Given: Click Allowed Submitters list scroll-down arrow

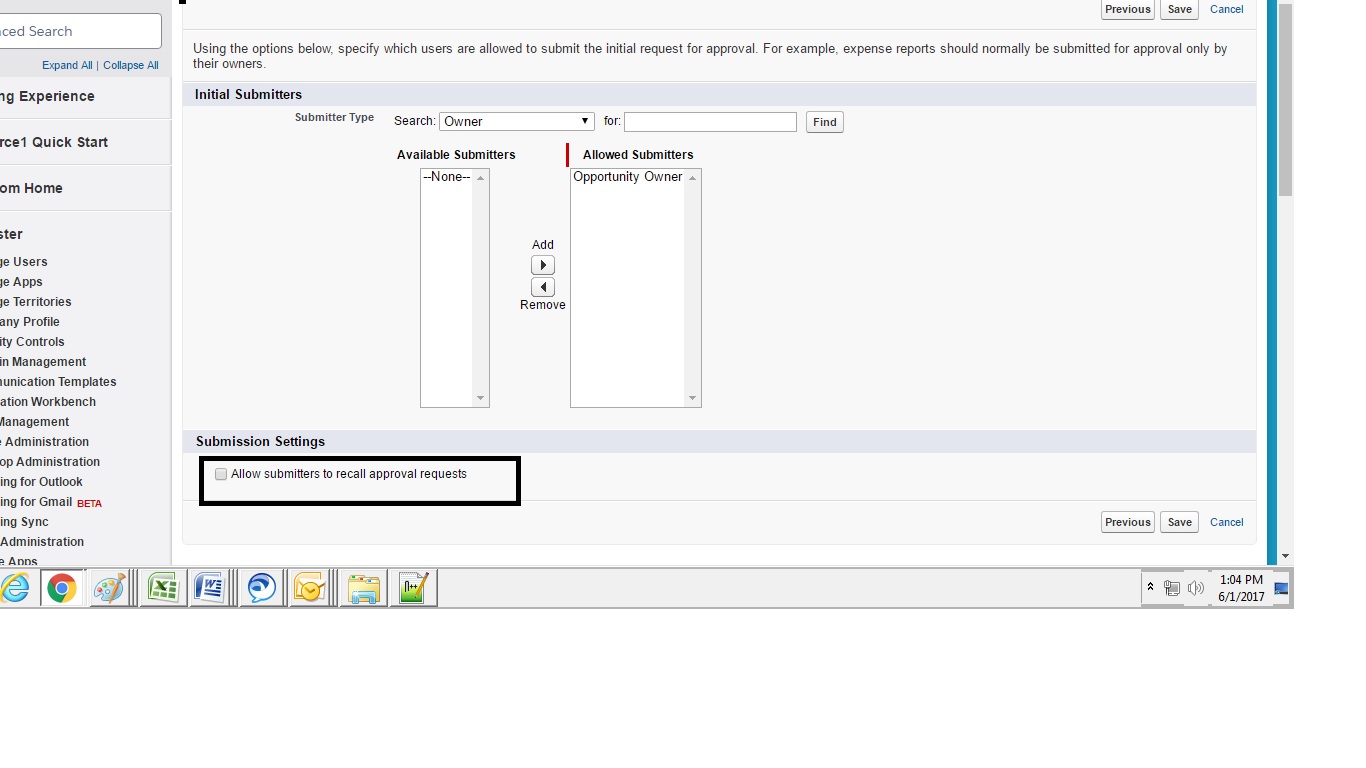Looking at the screenshot, I should 692,398.
